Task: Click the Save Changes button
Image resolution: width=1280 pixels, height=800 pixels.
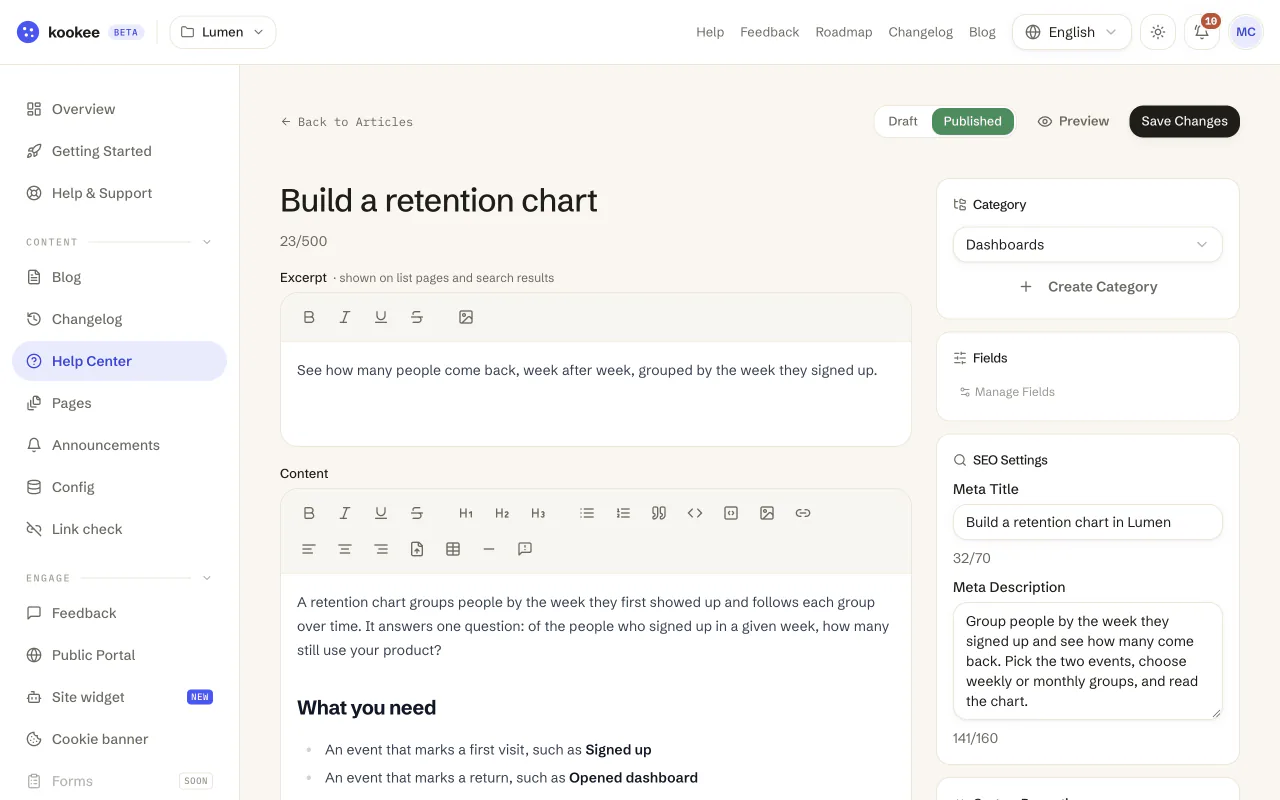Action: (x=1185, y=121)
